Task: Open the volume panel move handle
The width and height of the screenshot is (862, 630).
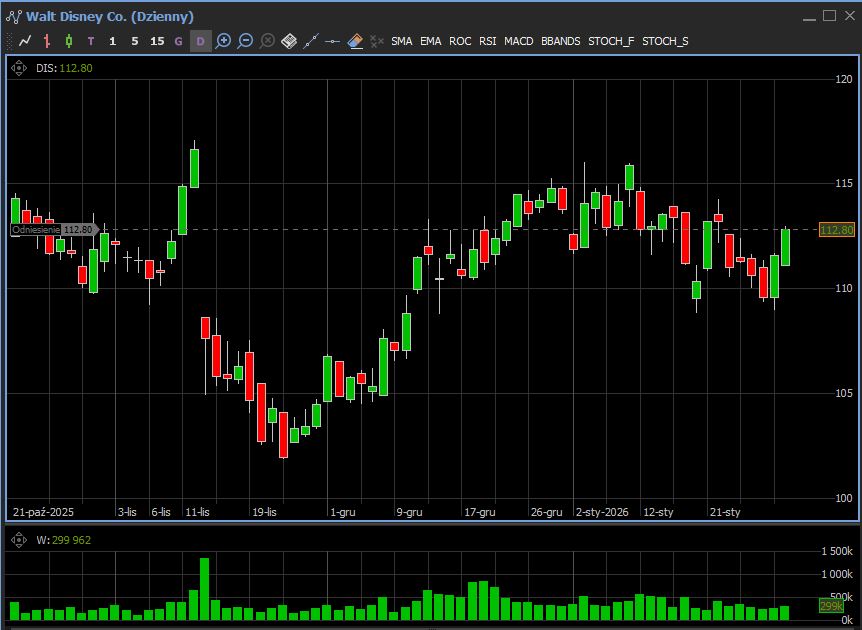Action: point(19,540)
